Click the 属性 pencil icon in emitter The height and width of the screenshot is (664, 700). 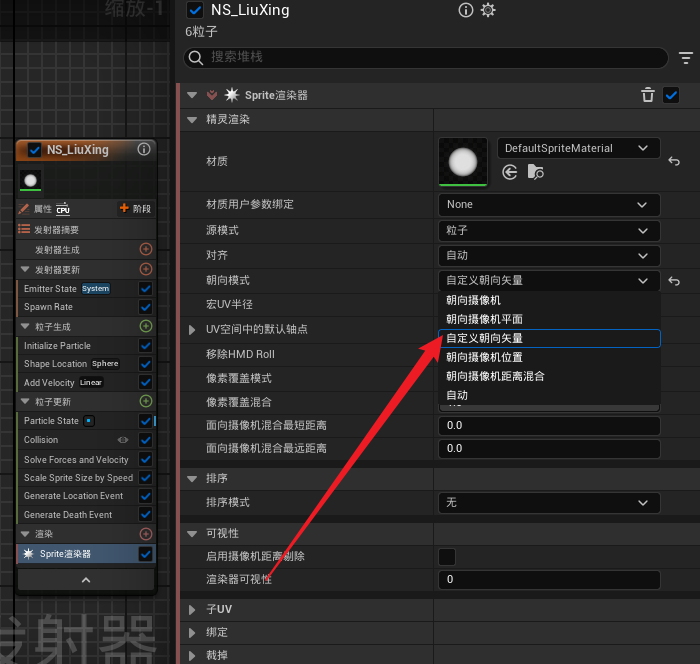click(23, 209)
